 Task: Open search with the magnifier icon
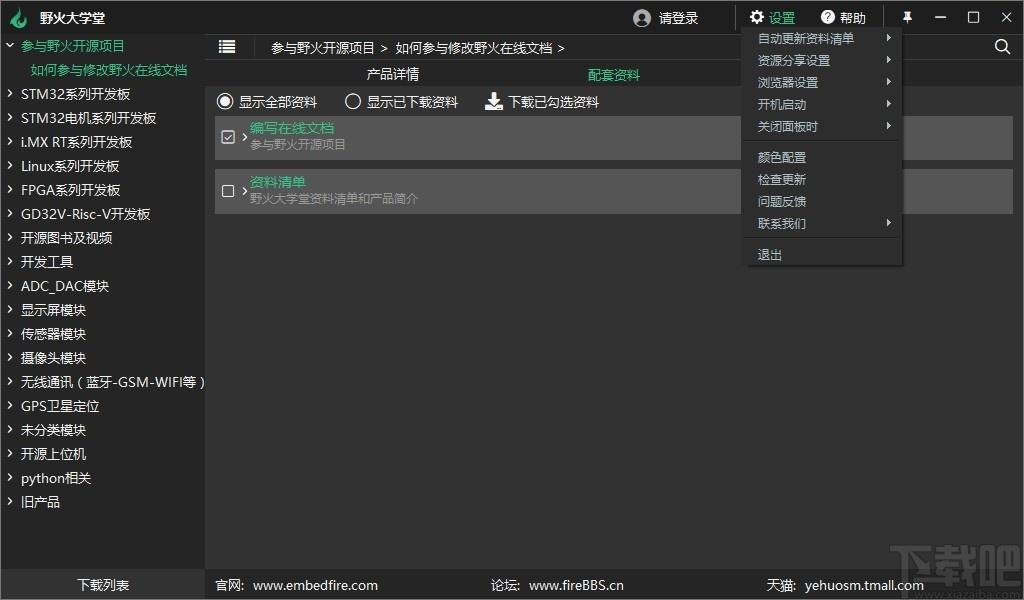(x=1002, y=46)
